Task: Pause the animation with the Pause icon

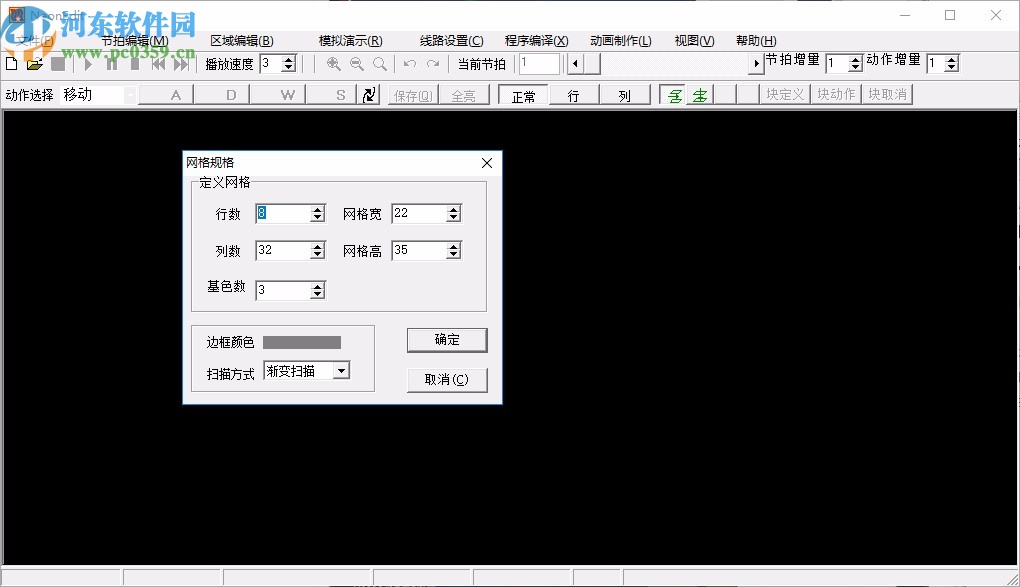Action: point(111,63)
